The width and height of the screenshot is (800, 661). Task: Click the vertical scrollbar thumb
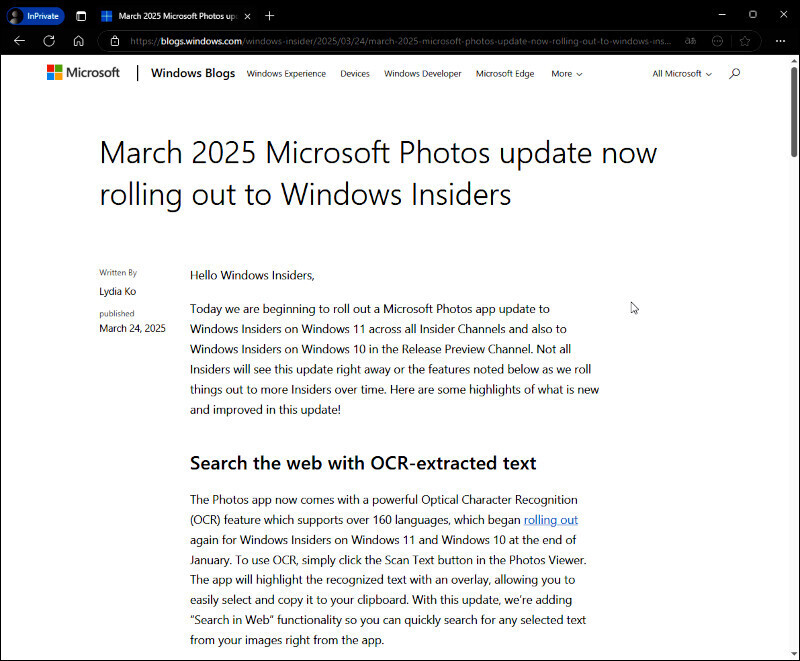pyautogui.click(x=794, y=112)
